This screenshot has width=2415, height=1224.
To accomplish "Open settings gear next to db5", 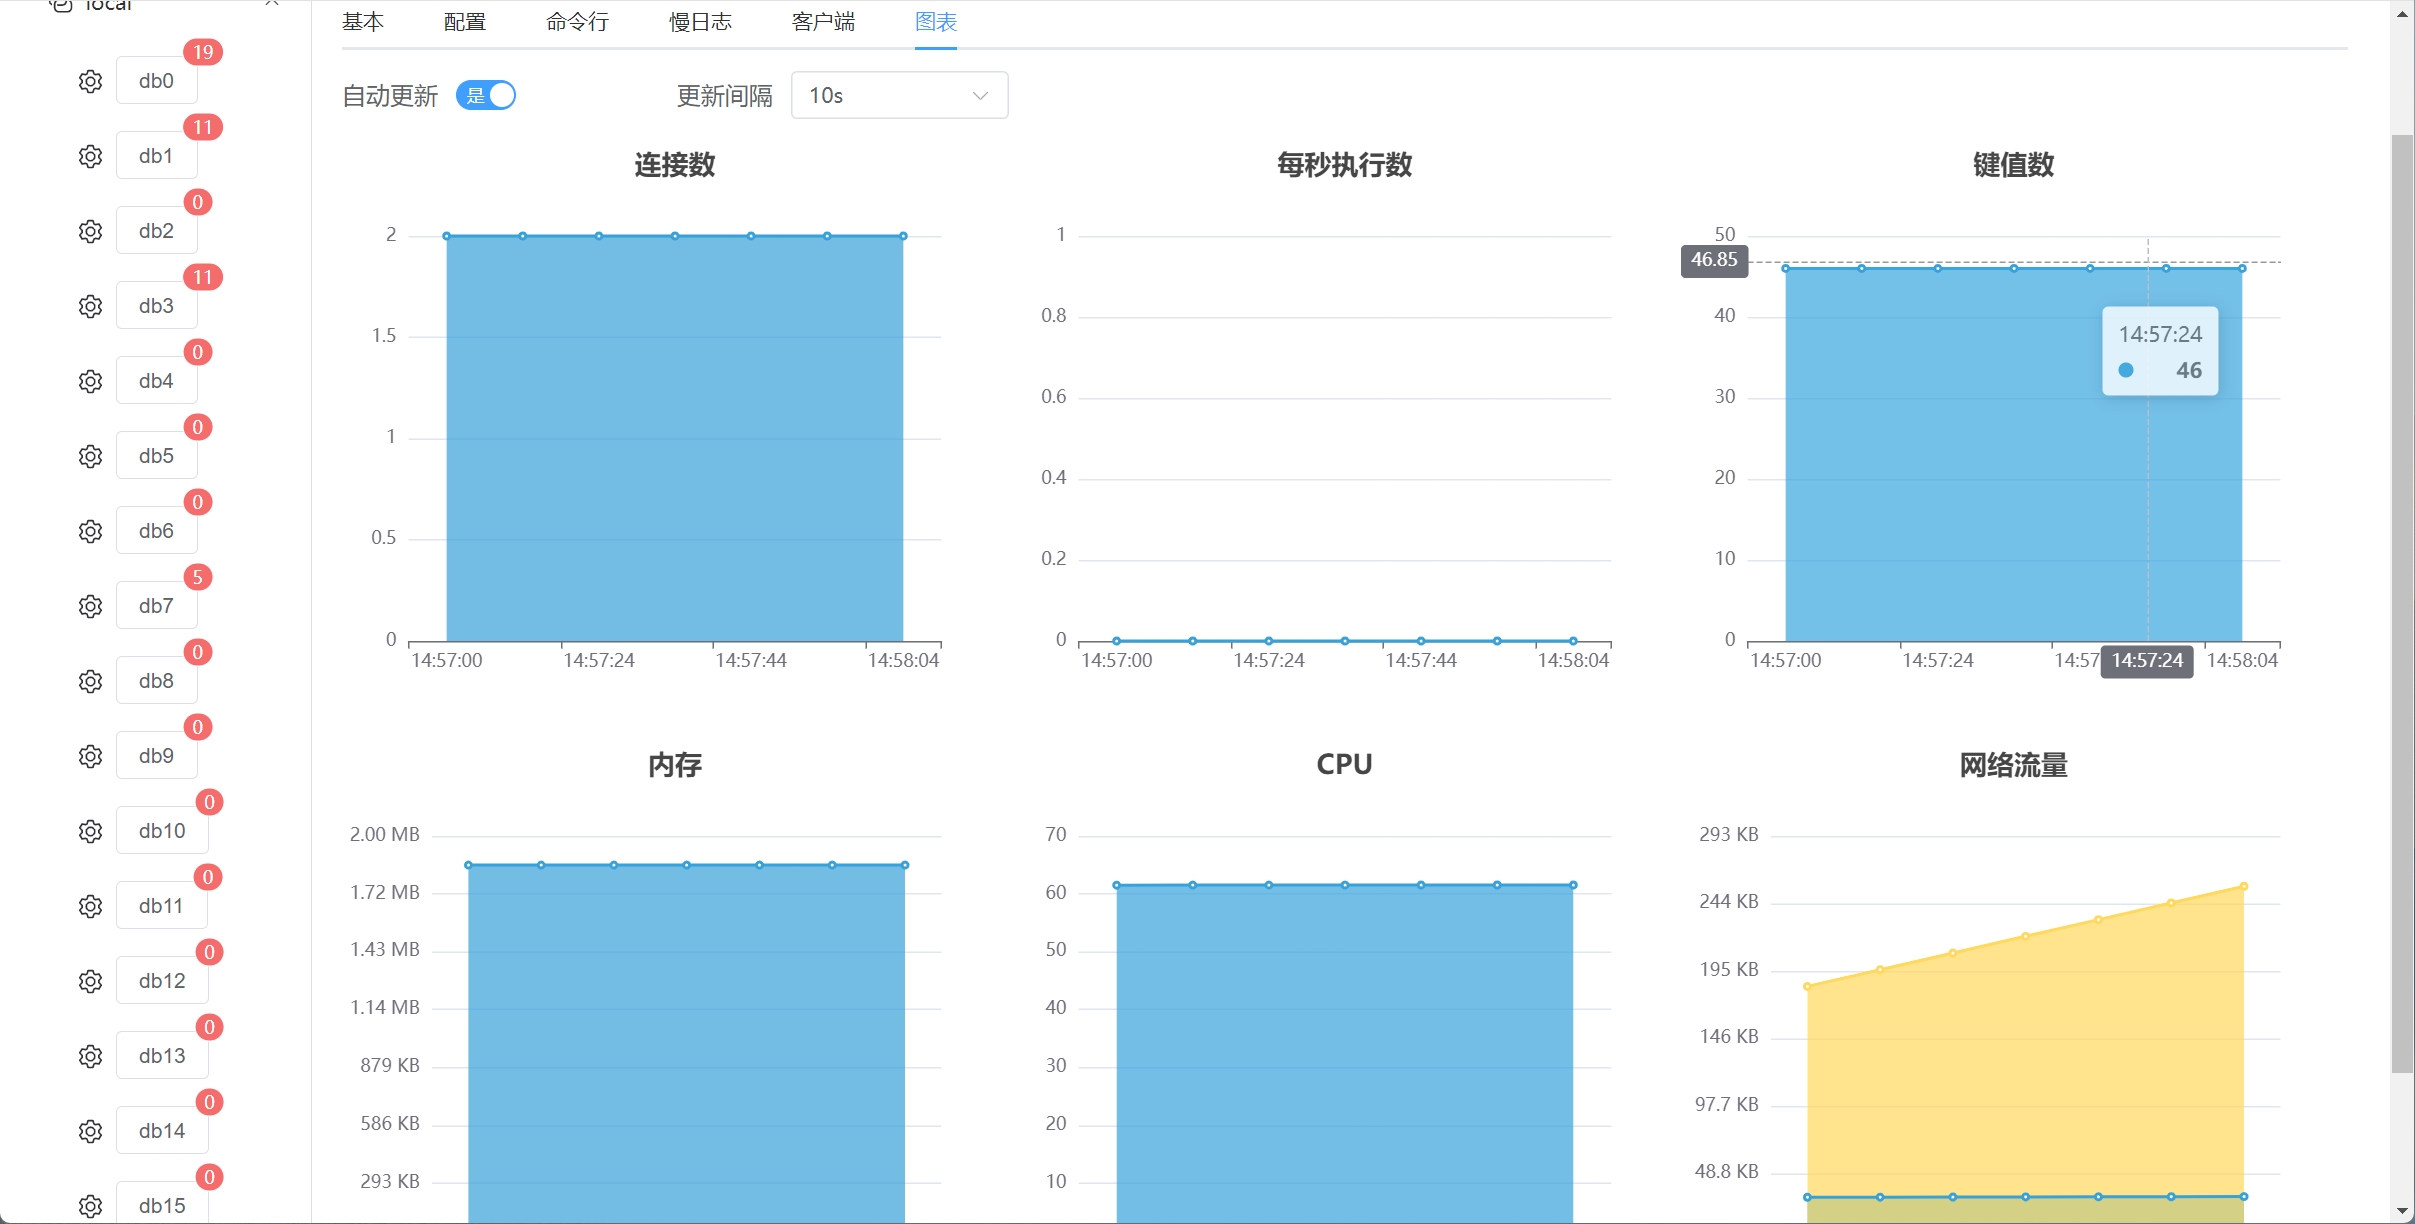I will click(90, 456).
